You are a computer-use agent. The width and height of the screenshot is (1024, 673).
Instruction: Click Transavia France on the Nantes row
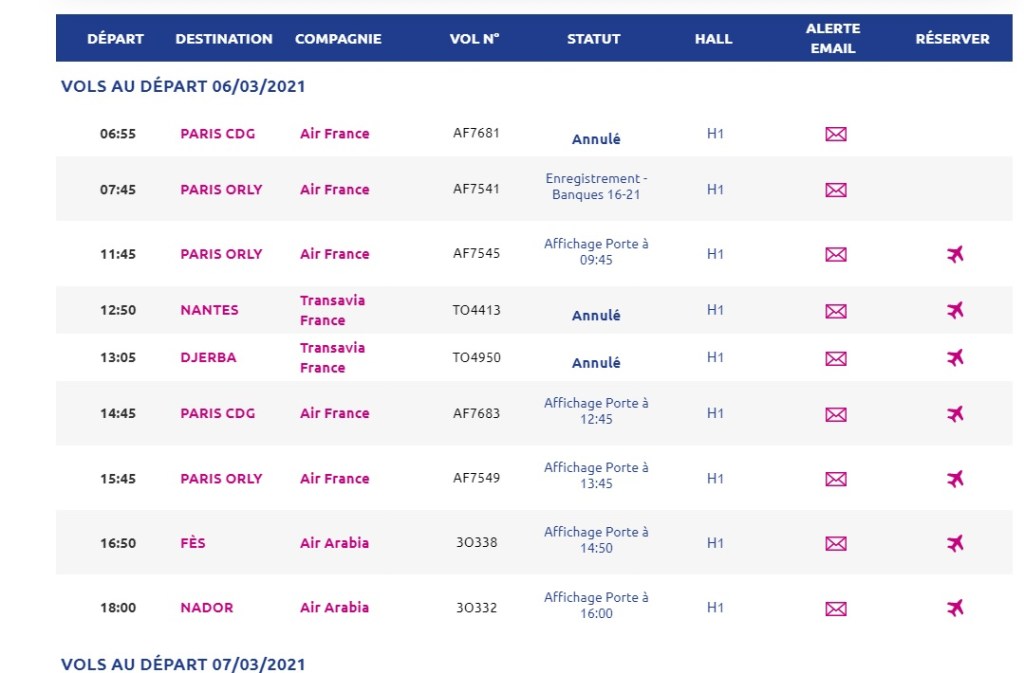pyautogui.click(x=332, y=310)
